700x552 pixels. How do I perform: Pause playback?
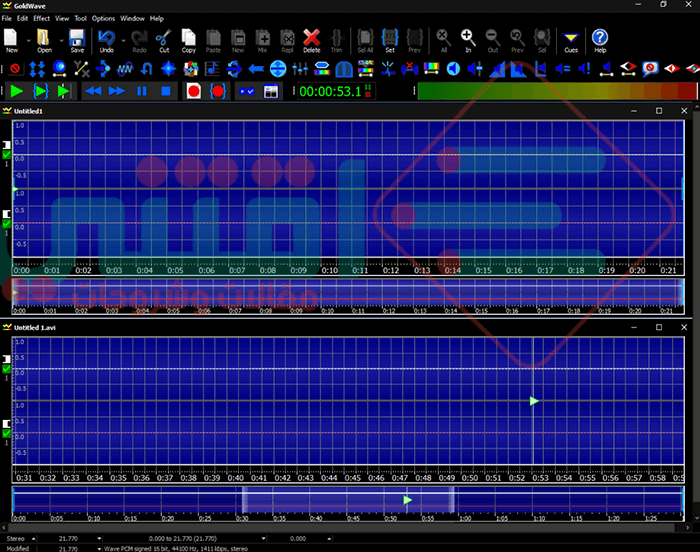click(x=142, y=92)
